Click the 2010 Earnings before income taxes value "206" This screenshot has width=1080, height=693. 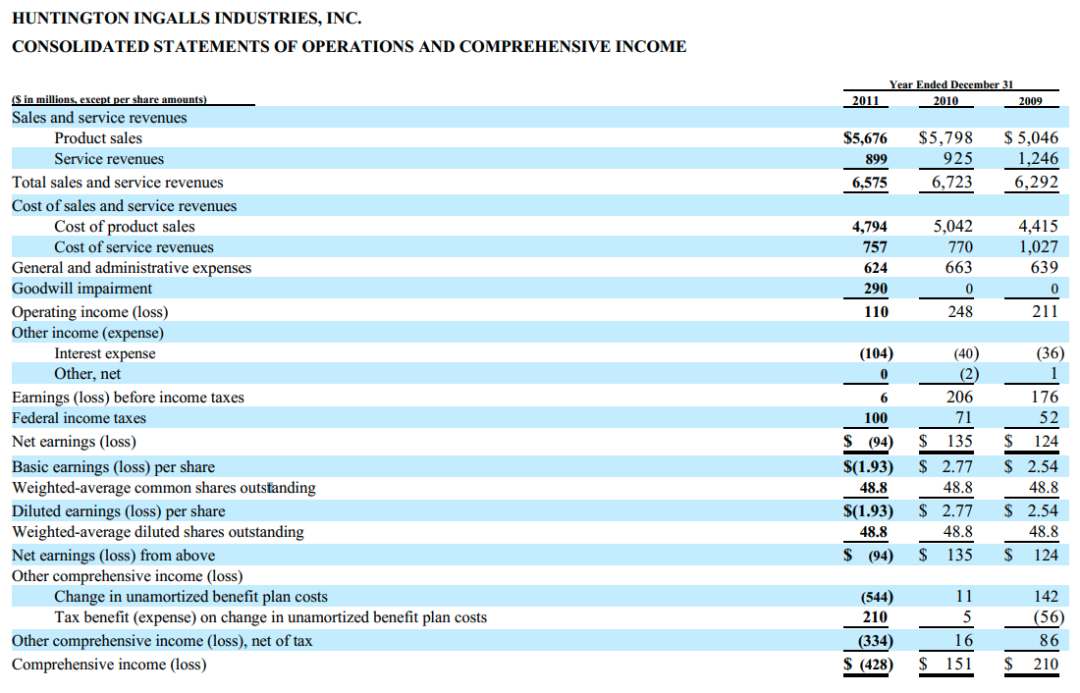point(959,397)
